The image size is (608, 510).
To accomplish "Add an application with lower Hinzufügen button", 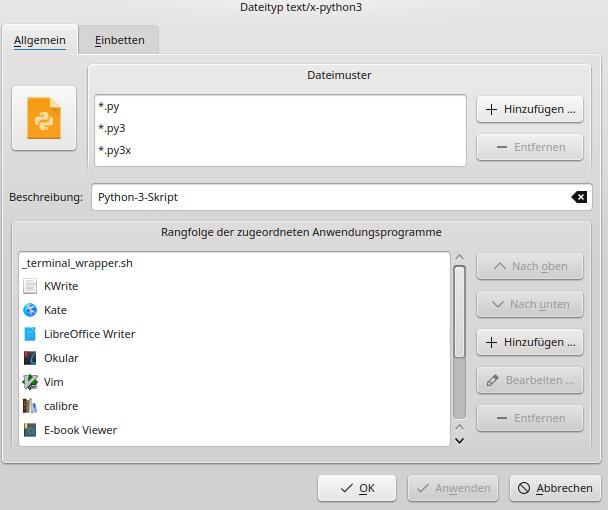I will (x=529, y=342).
